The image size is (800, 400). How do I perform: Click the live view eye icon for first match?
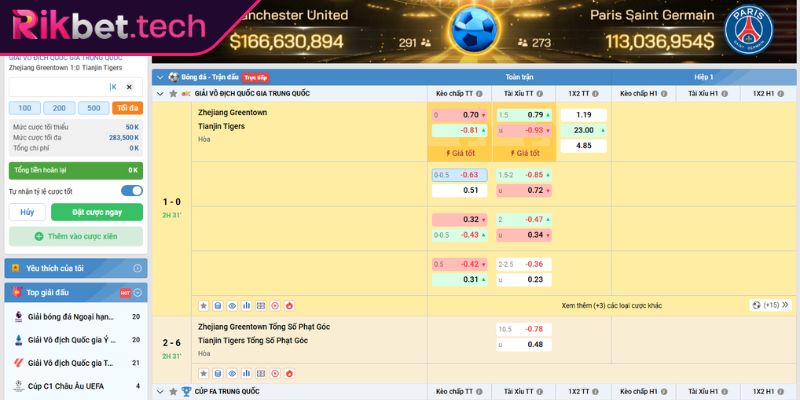coord(232,305)
